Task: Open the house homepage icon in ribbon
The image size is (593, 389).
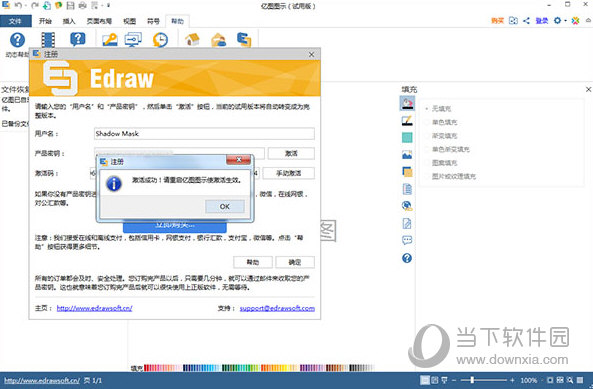Action: tap(192, 39)
